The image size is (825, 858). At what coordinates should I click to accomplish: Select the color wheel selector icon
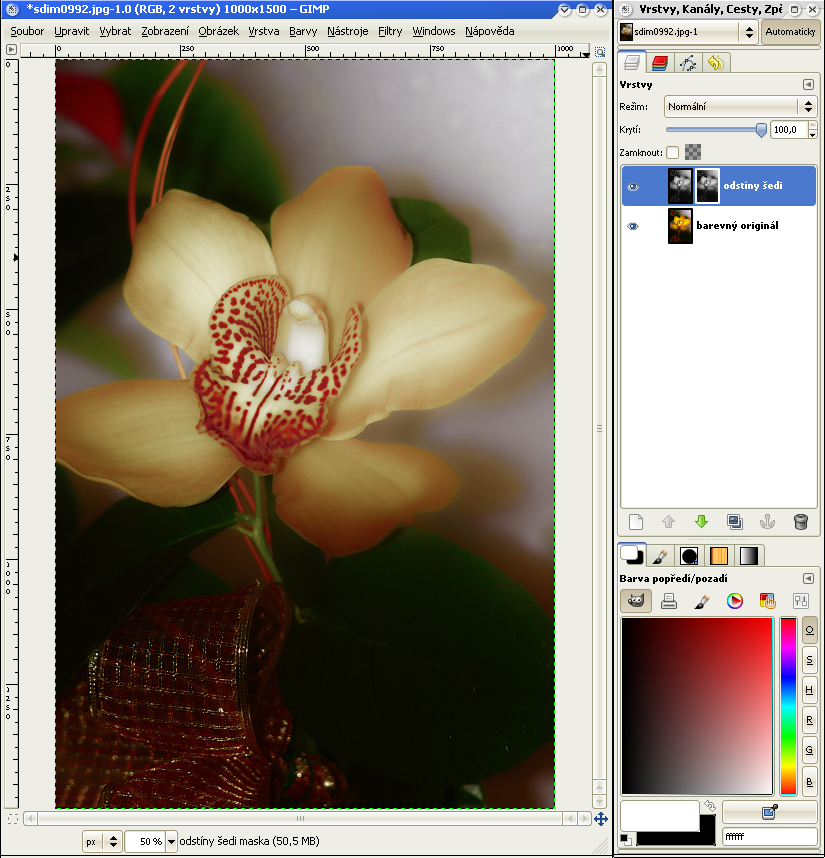(734, 601)
